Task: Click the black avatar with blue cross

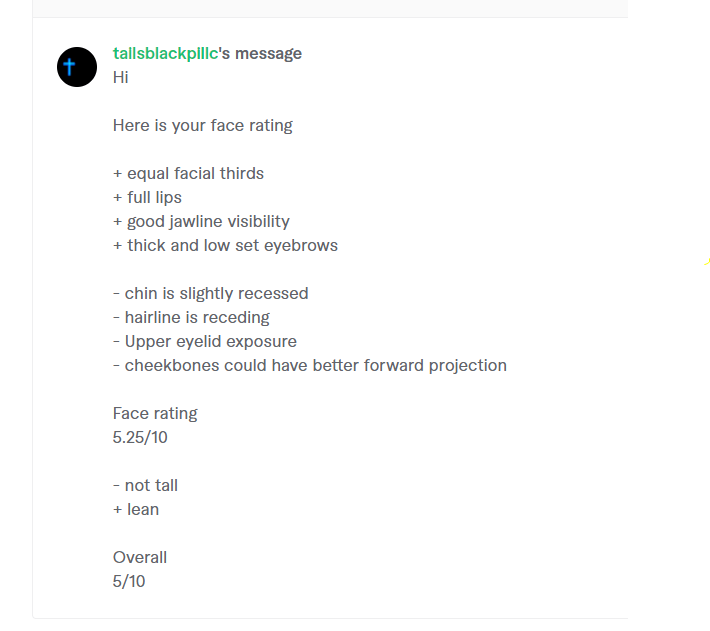Action: pos(77,67)
